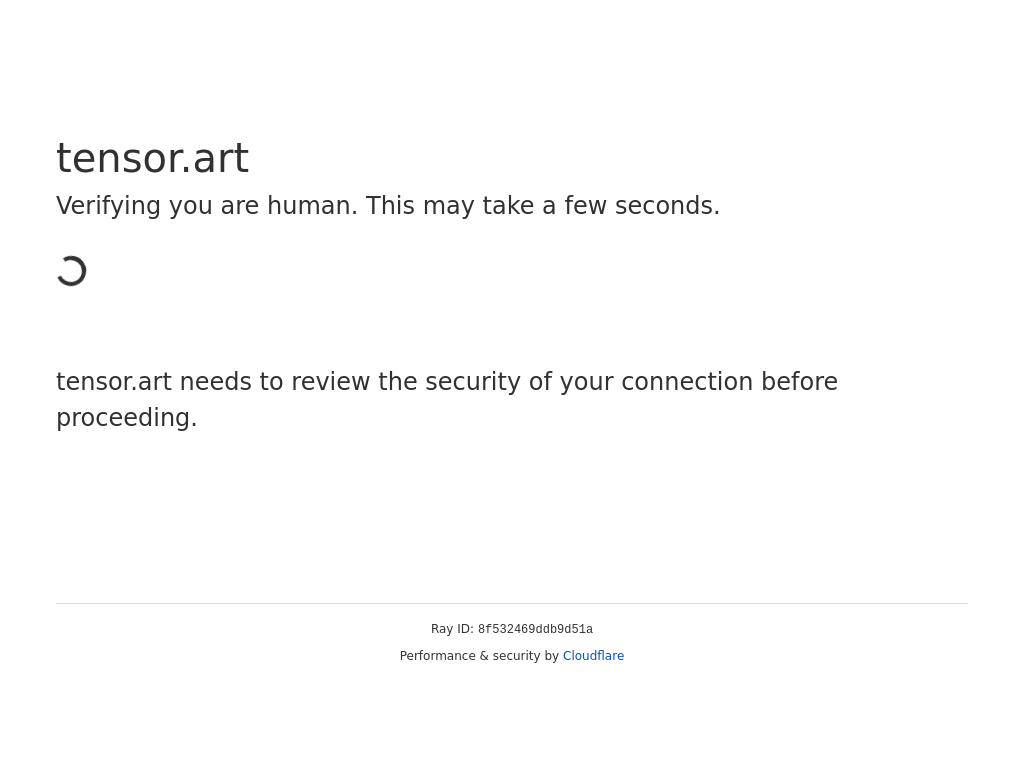The height and width of the screenshot is (768, 1024).
Task: Click the word "human" in the subtitle
Action: click(x=312, y=206)
